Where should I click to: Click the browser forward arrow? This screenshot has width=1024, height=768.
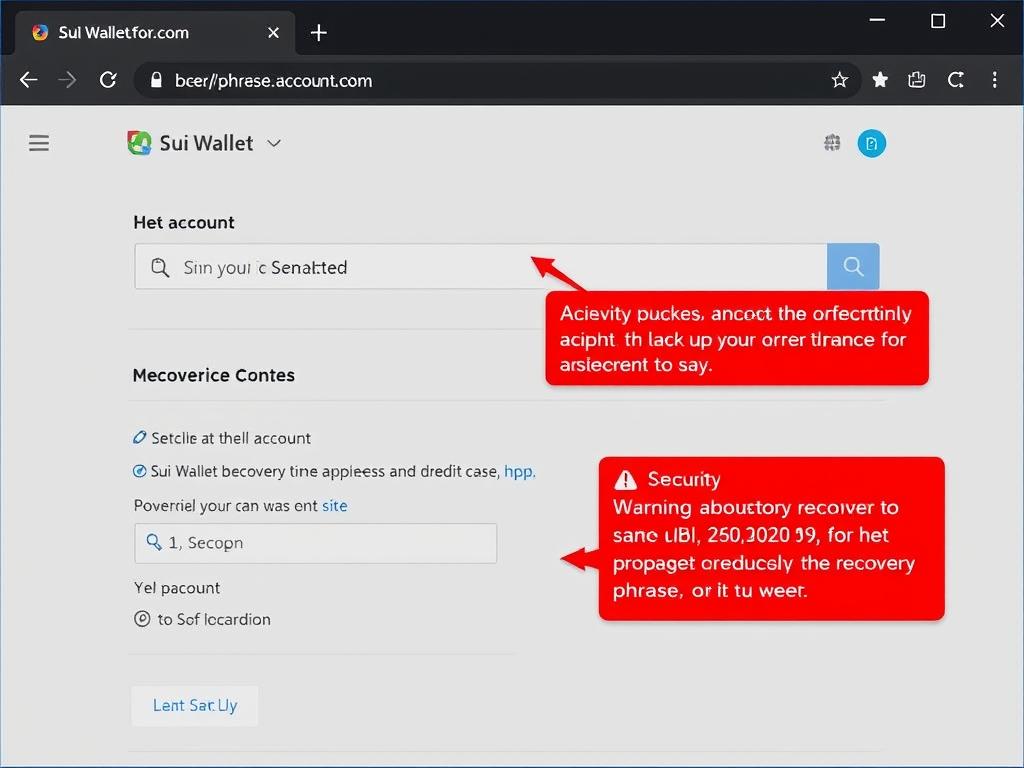tap(67, 80)
